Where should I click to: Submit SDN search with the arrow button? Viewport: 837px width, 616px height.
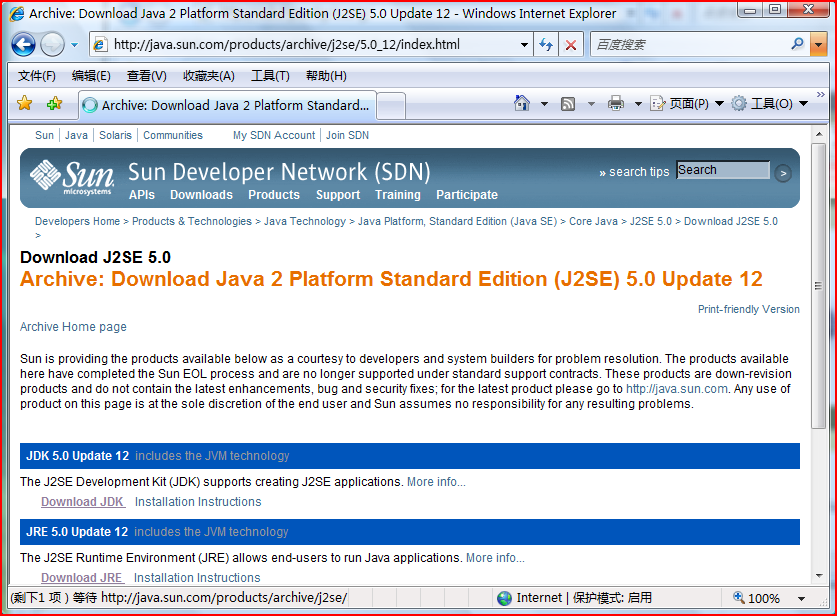[783, 173]
